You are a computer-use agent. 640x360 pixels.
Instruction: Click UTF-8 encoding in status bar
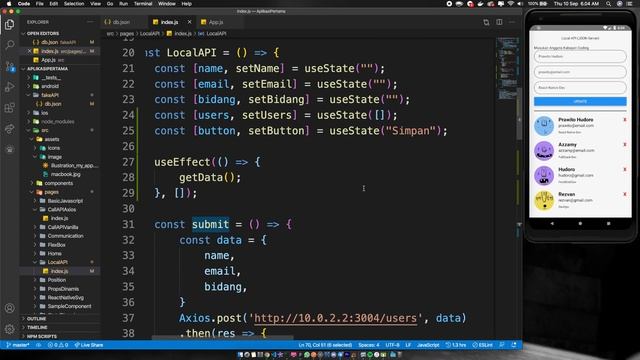392,345
